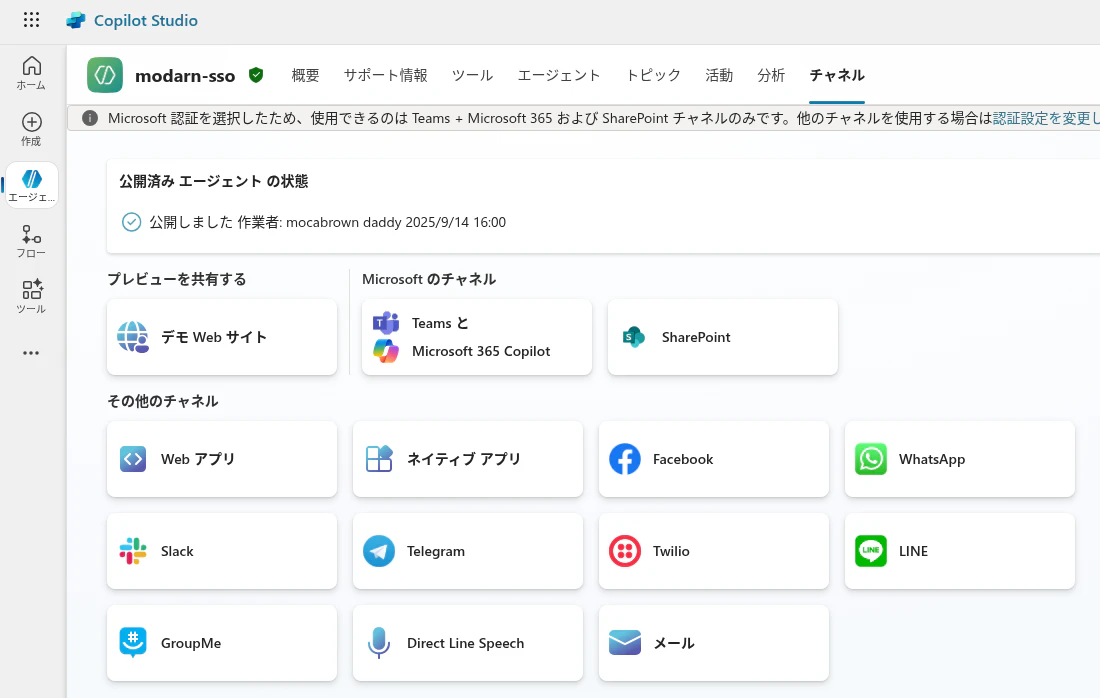The image size is (1100, 698).
Task: Click the Teams logo icon
Action: click(x=386, y=323)
